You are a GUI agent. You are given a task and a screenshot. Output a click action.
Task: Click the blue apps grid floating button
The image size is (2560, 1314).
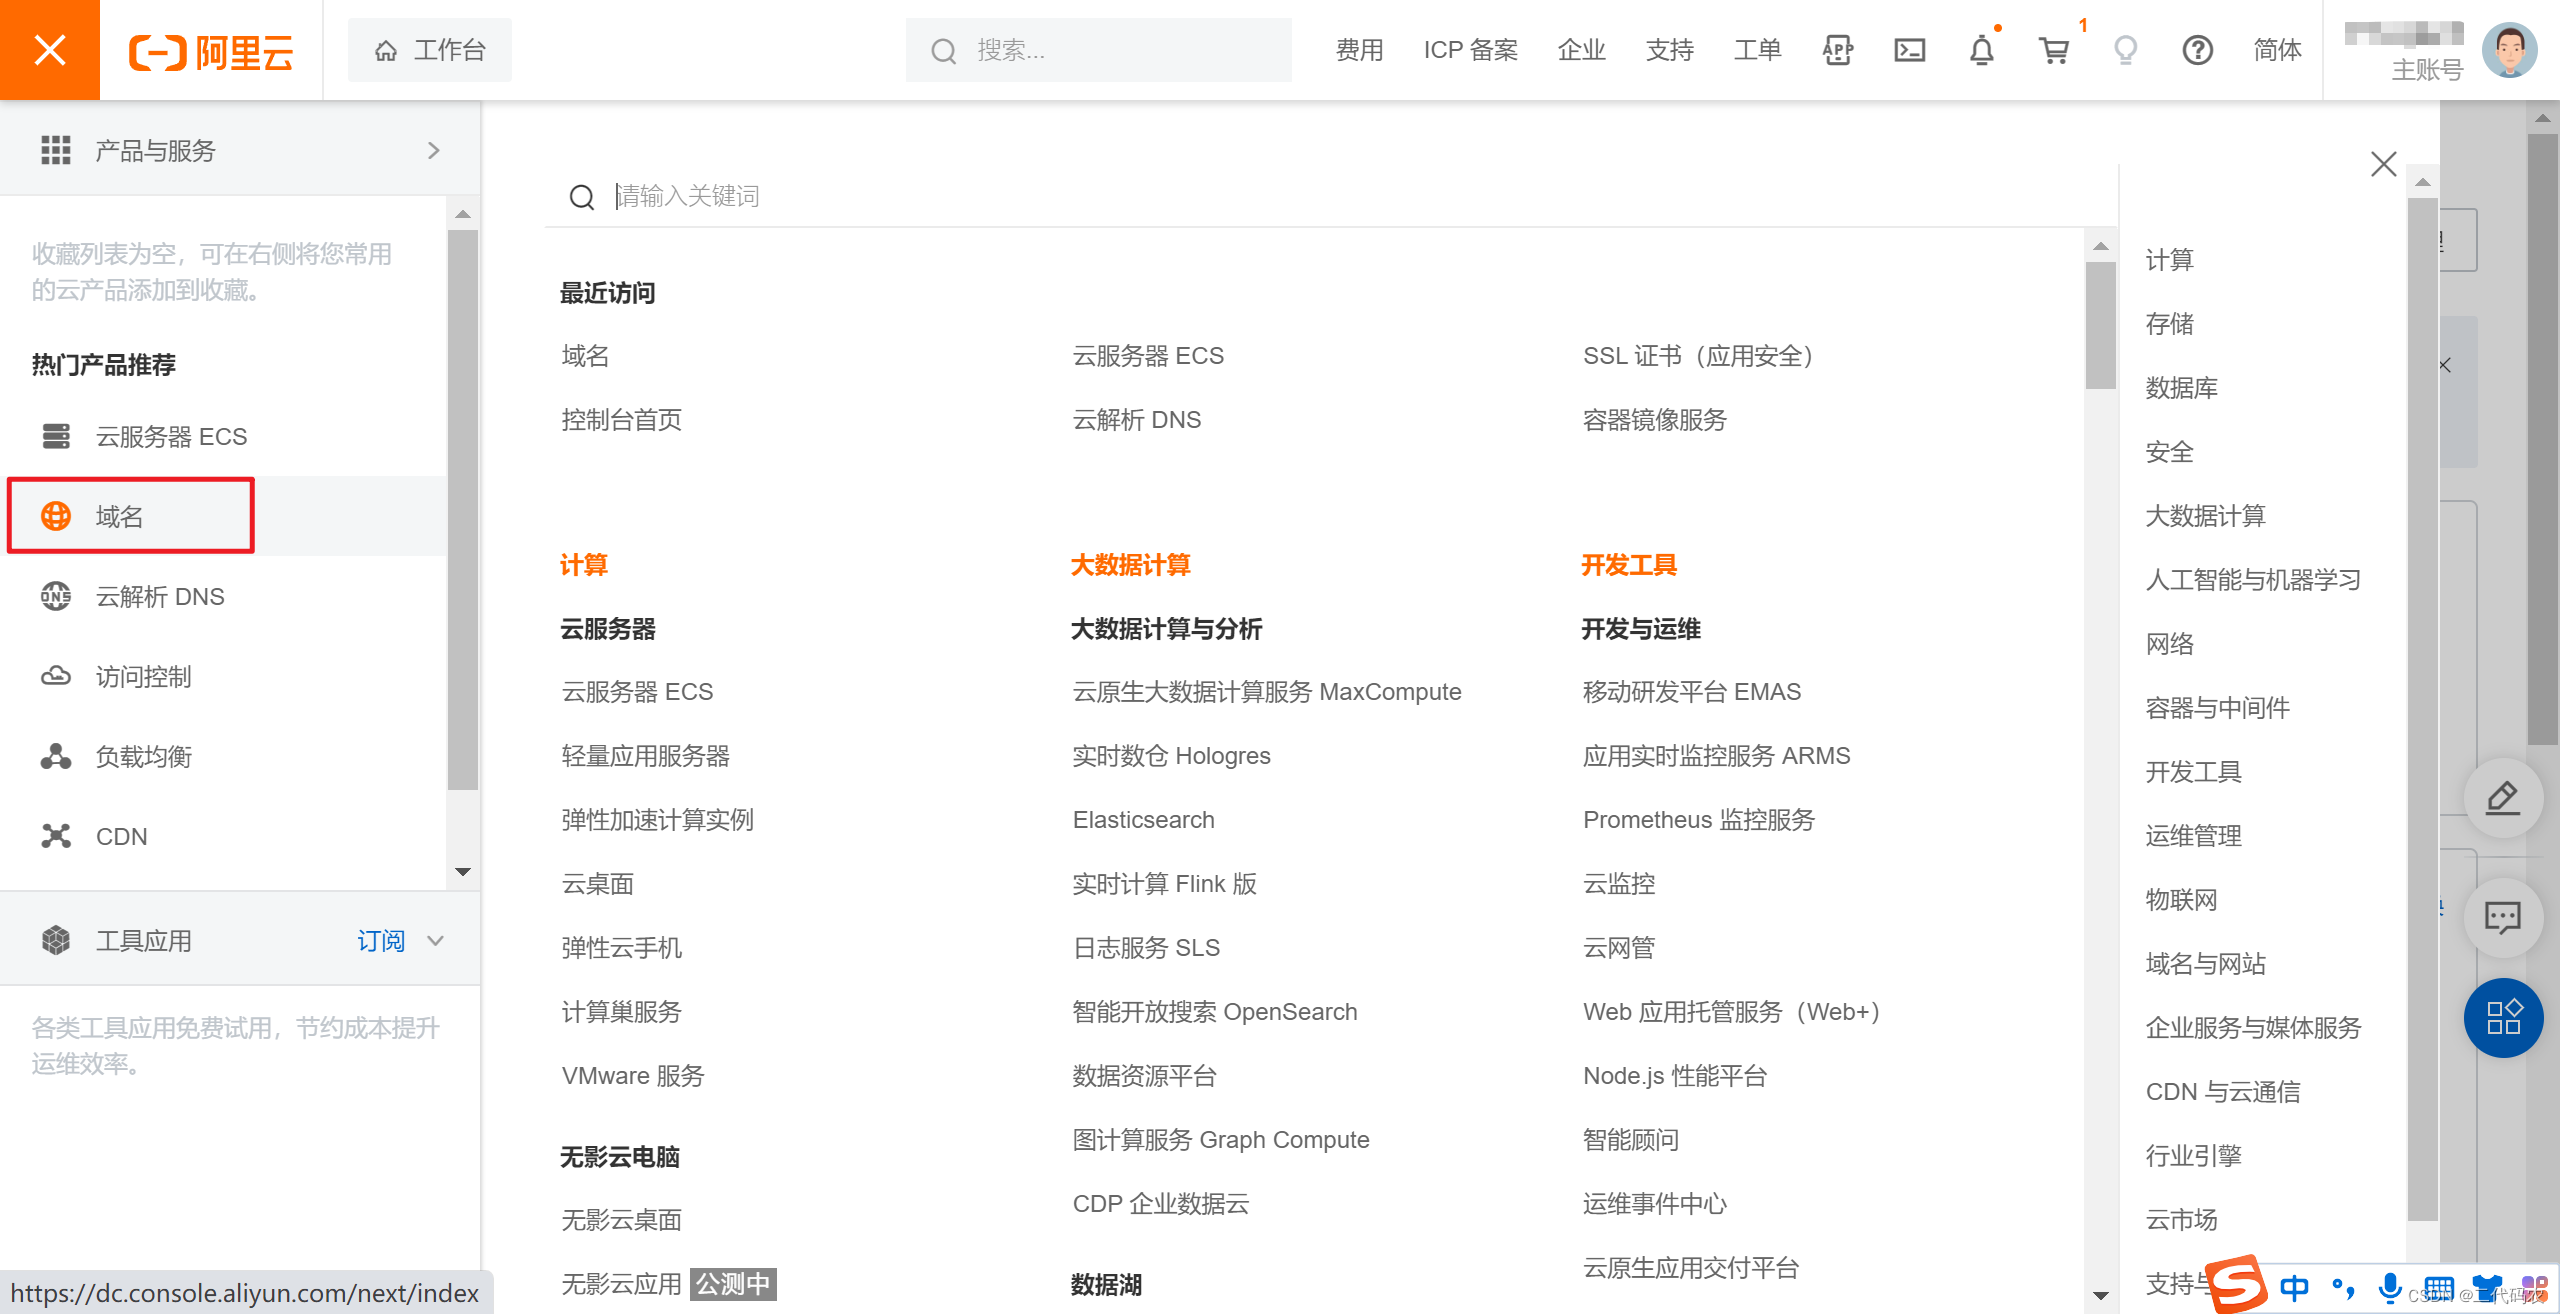(2502, 1017)
